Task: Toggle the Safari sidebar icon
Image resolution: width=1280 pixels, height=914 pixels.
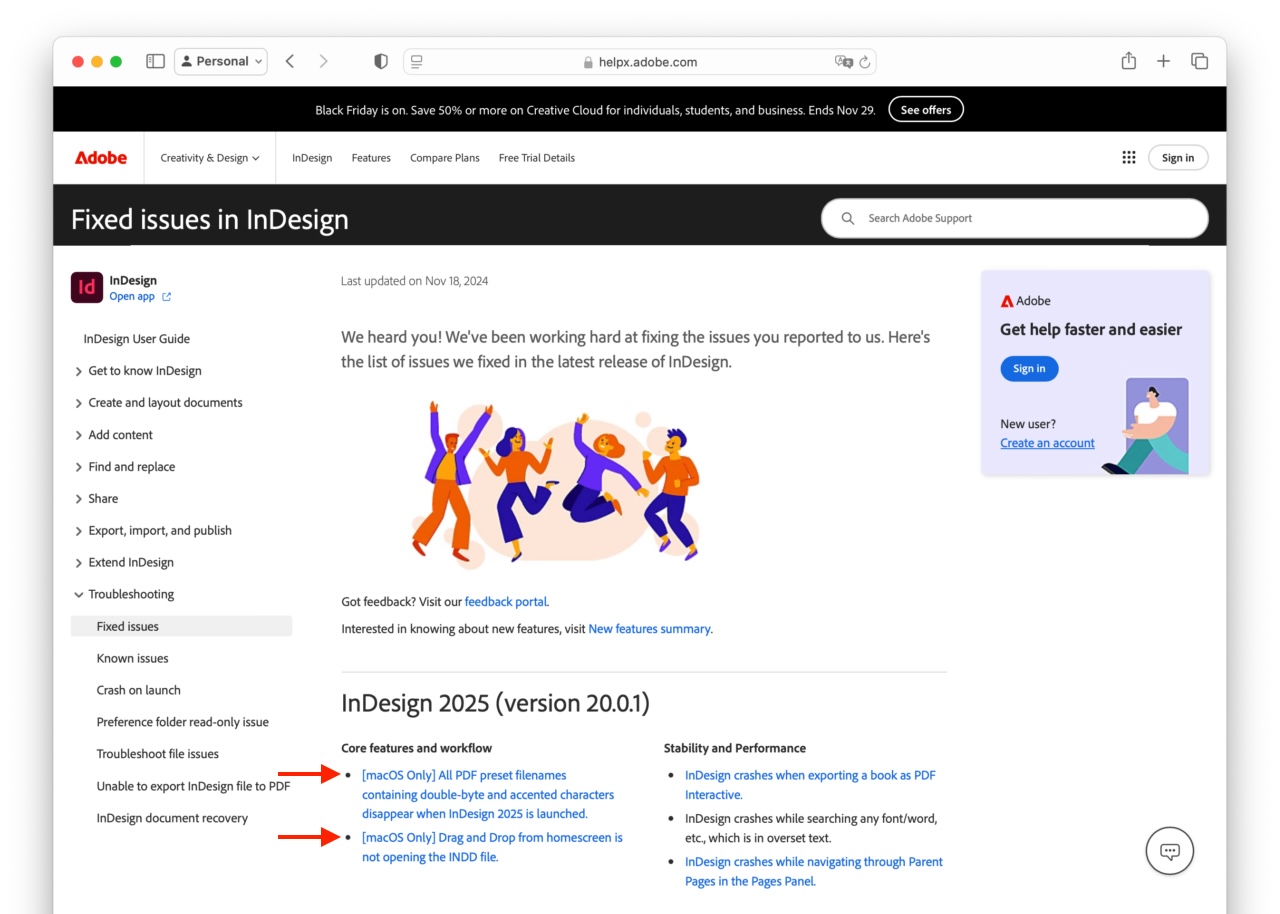Action: pyautogui.click(x=155, y=61)
